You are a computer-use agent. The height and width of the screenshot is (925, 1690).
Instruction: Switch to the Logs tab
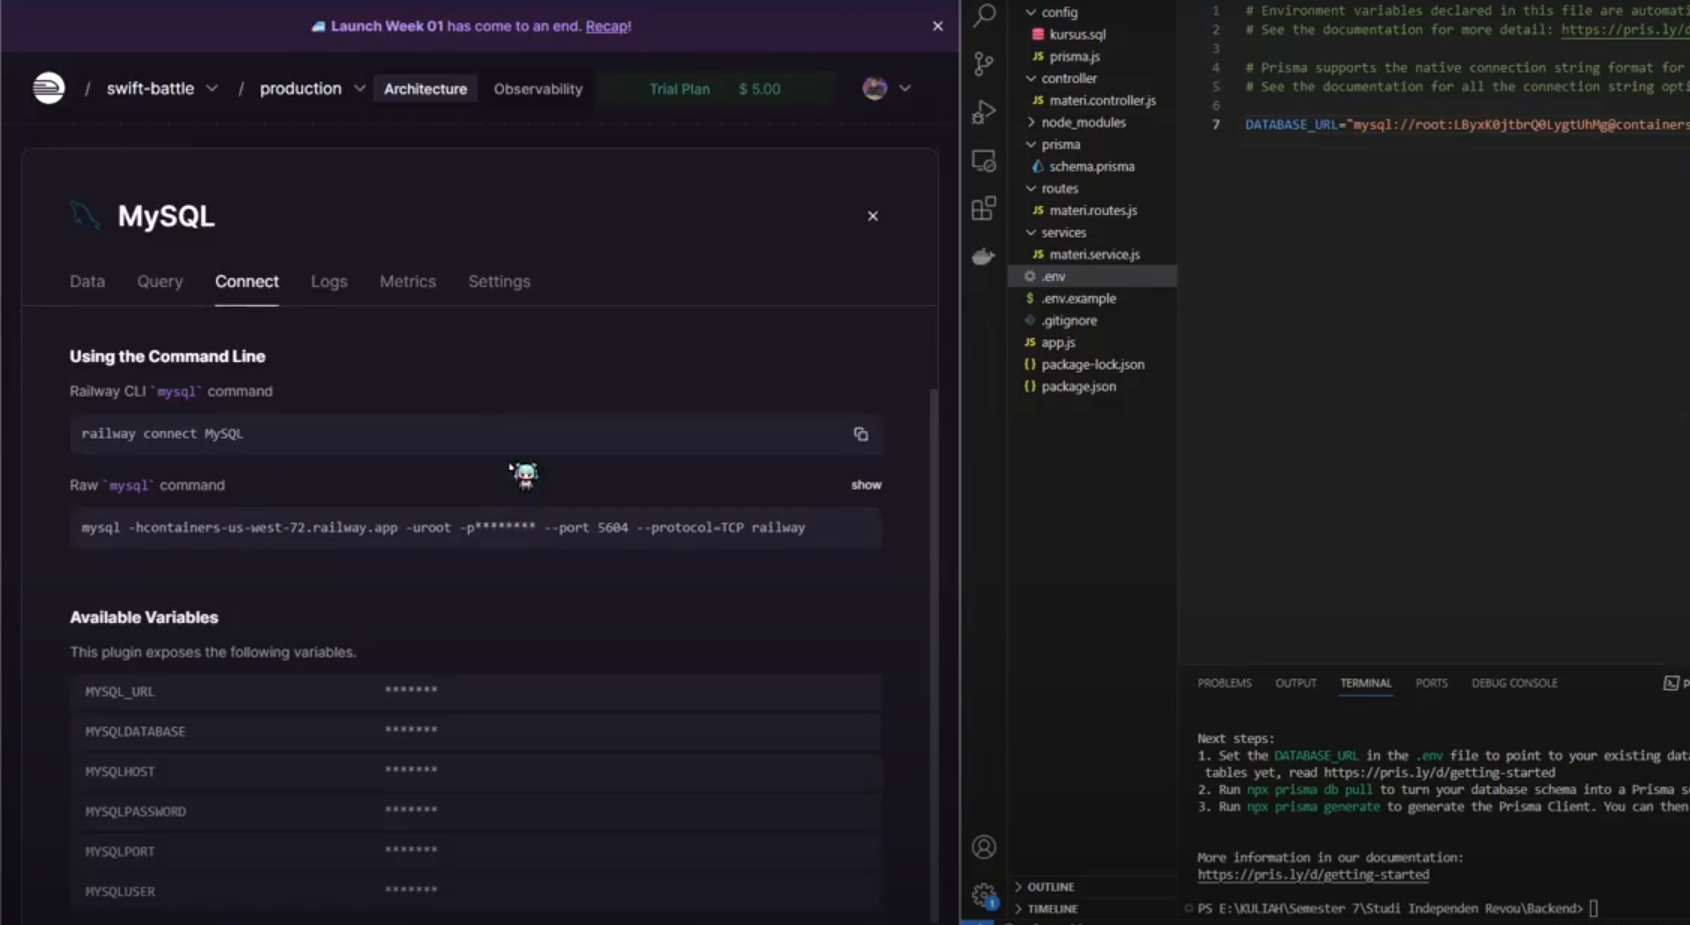point(329,282)
